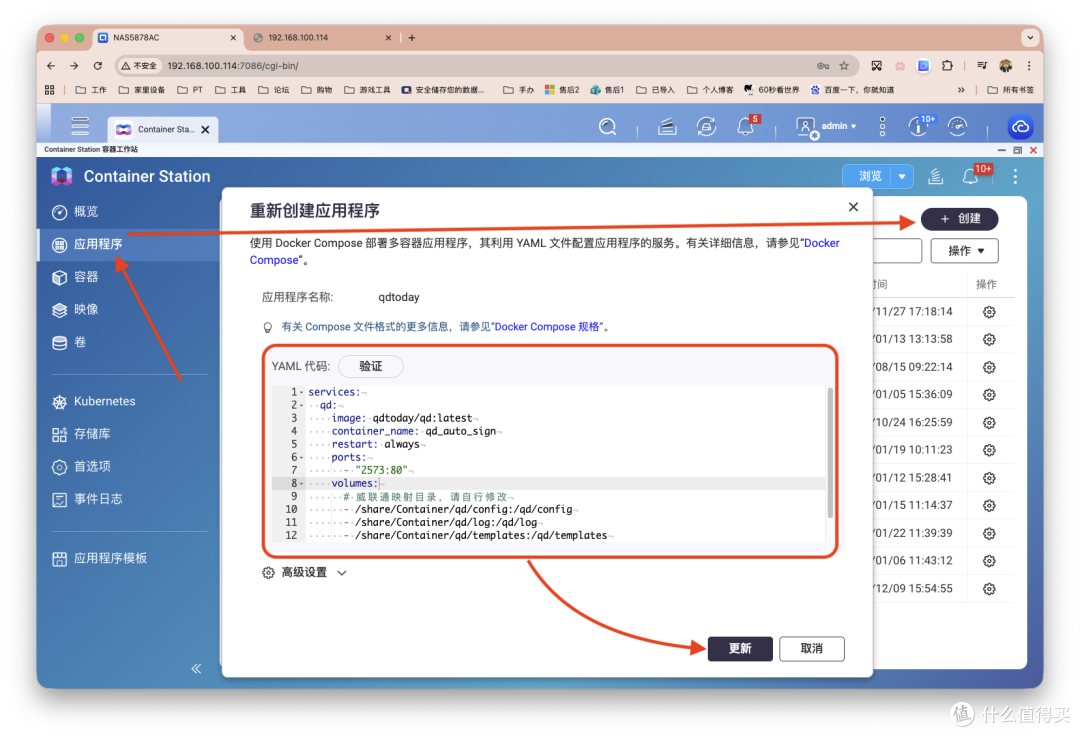Screen dimensions: 1080x737
Task: Open the QTS search magnifier icon
Action: click(x=607, y=127)
